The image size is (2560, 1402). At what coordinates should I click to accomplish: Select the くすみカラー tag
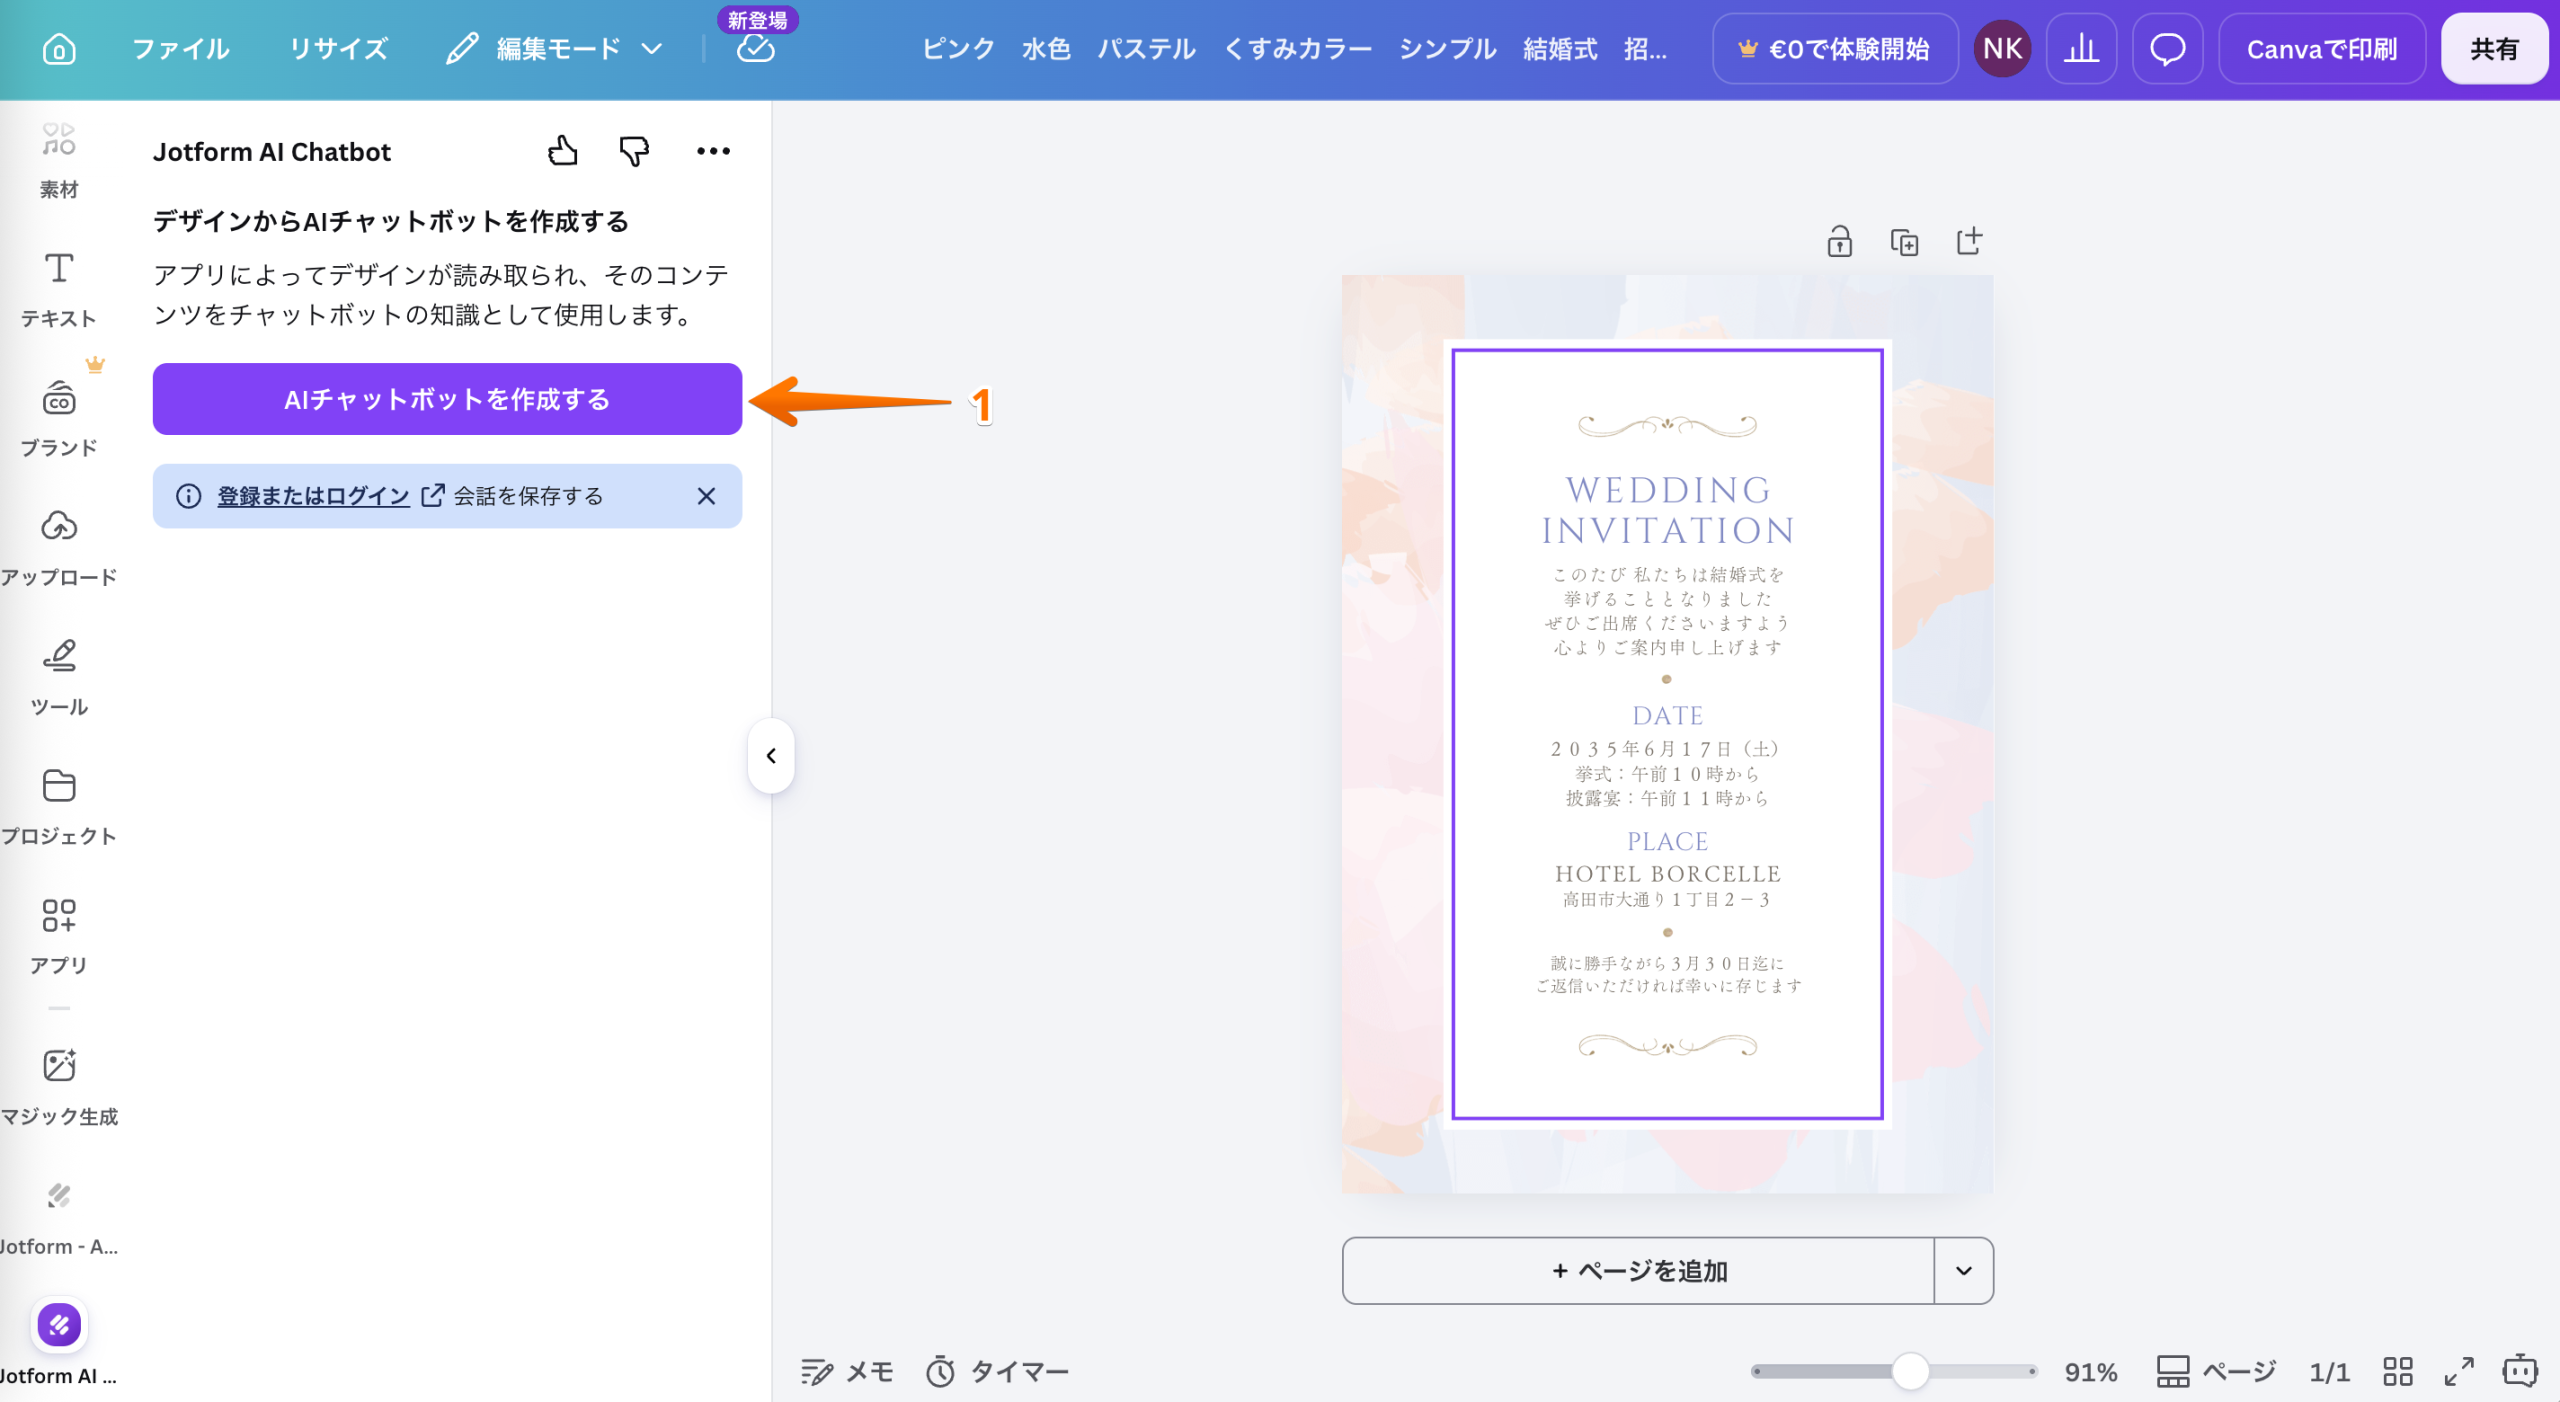(x=1297, y=49)
